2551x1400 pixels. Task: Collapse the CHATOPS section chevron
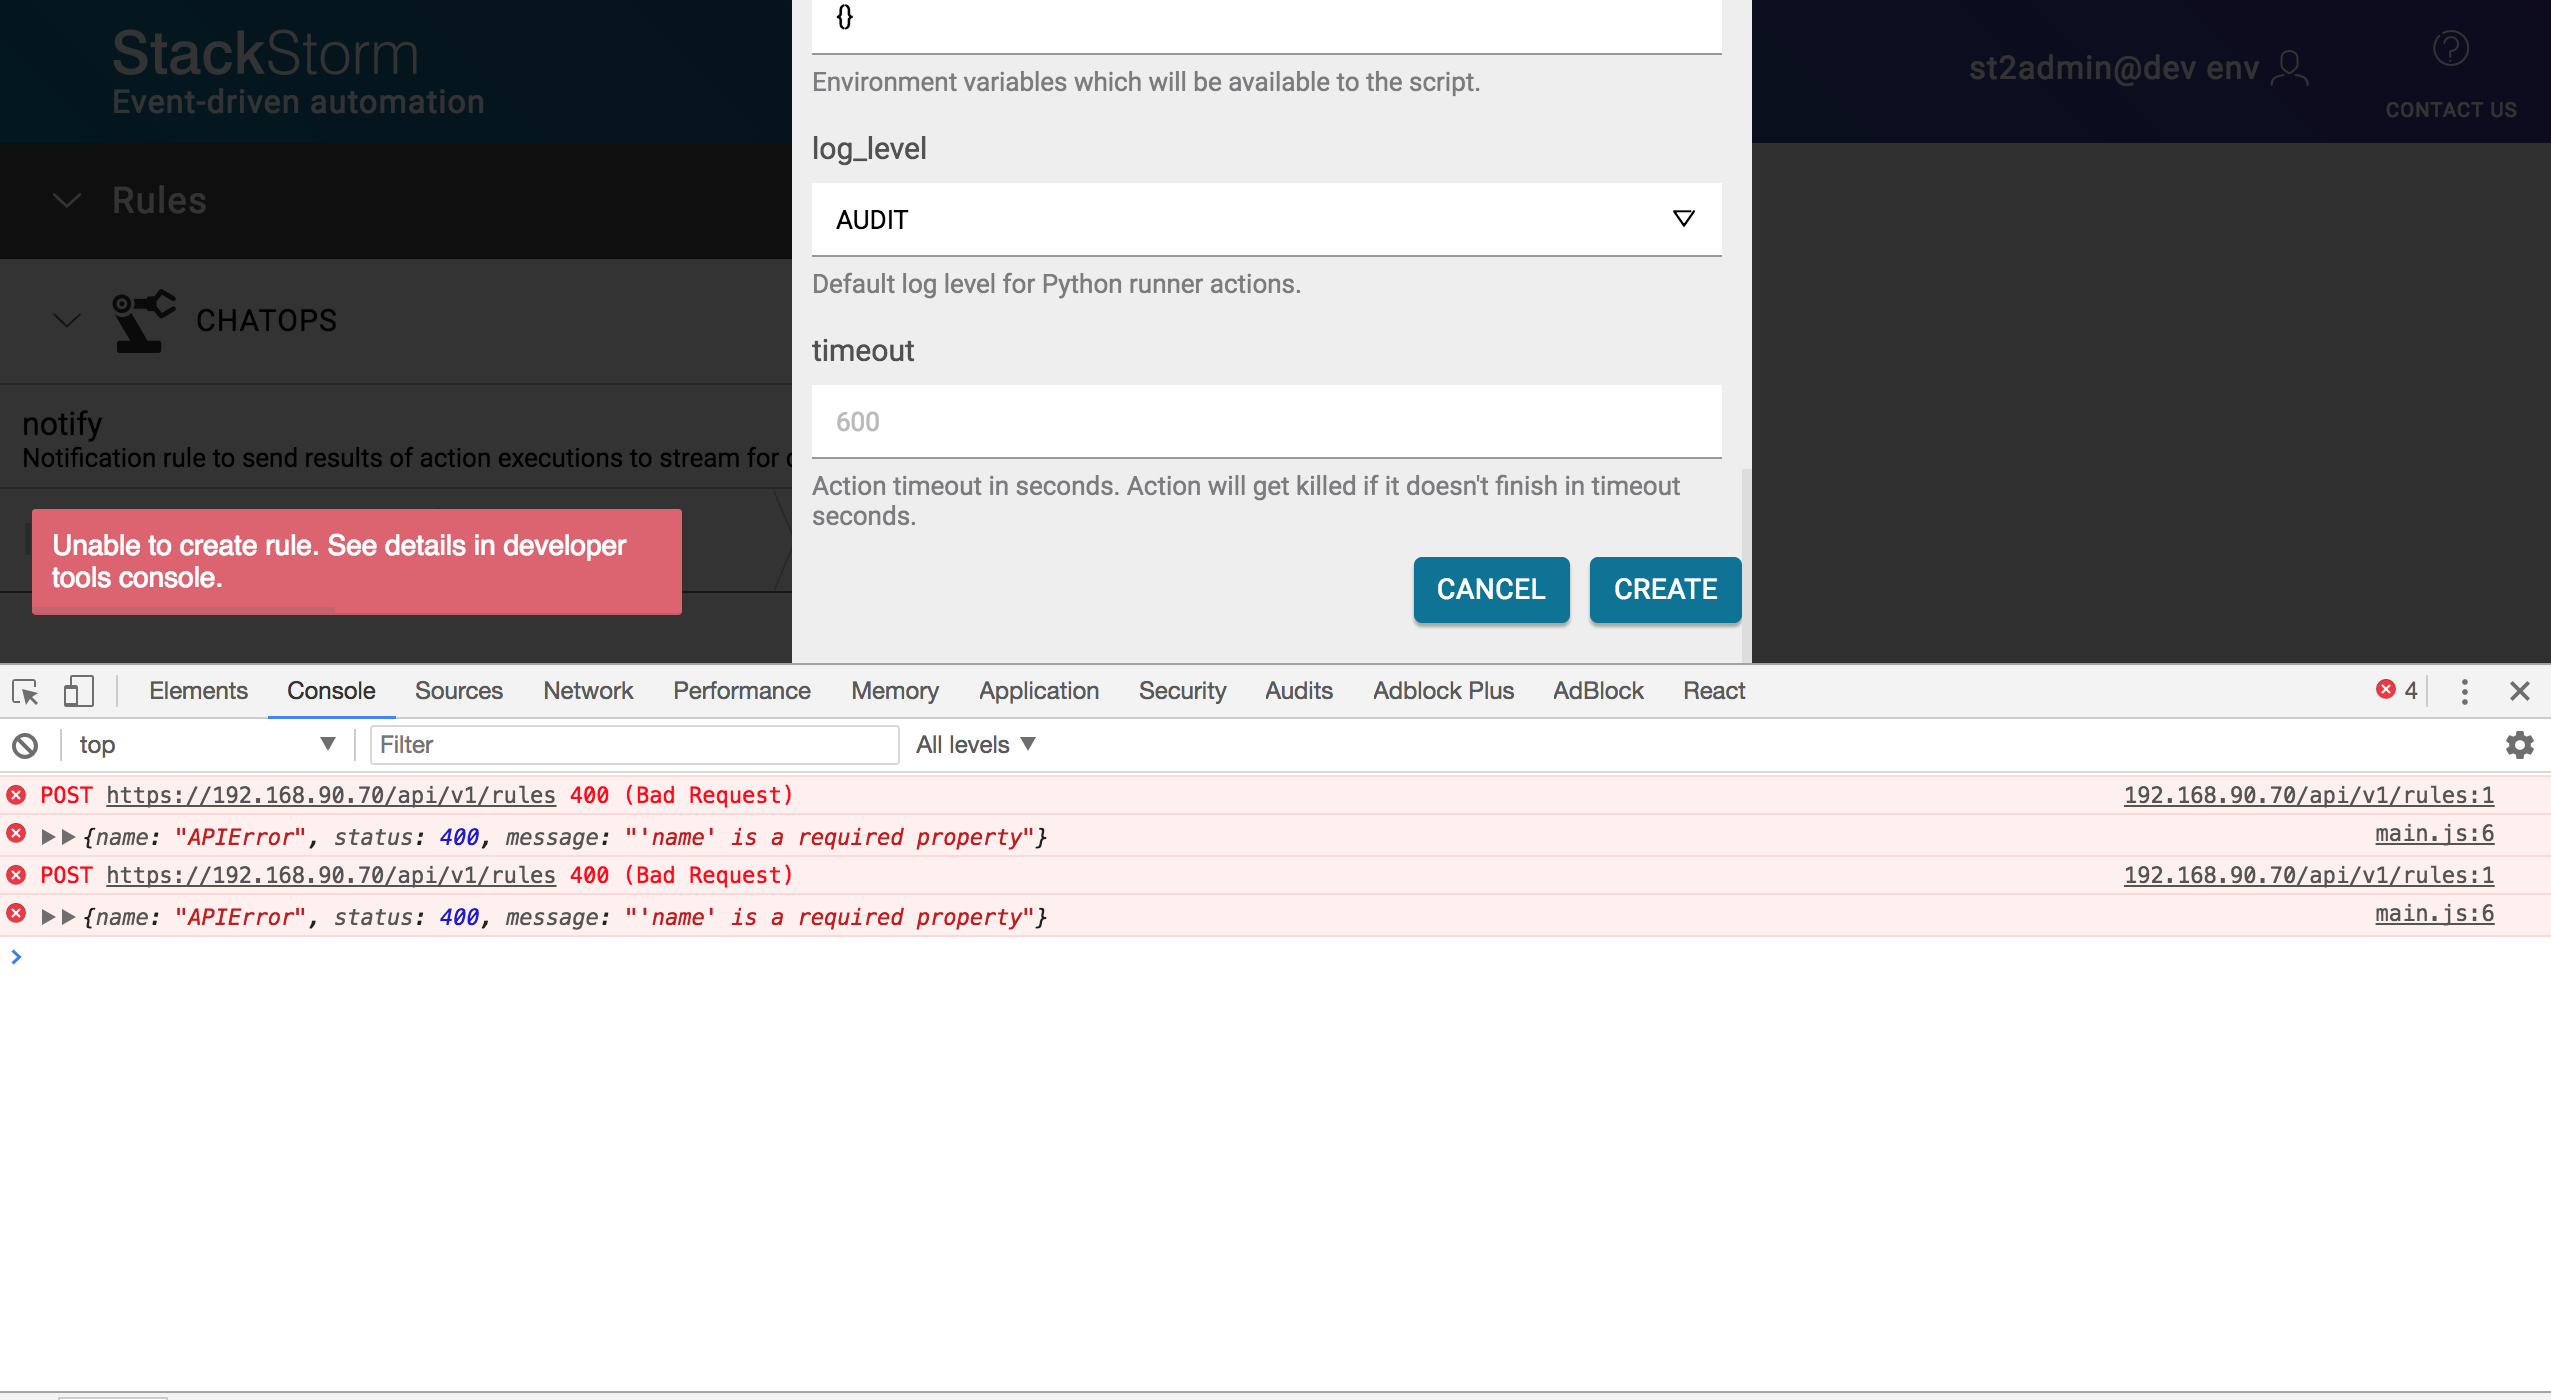click(x=66, y=320)
